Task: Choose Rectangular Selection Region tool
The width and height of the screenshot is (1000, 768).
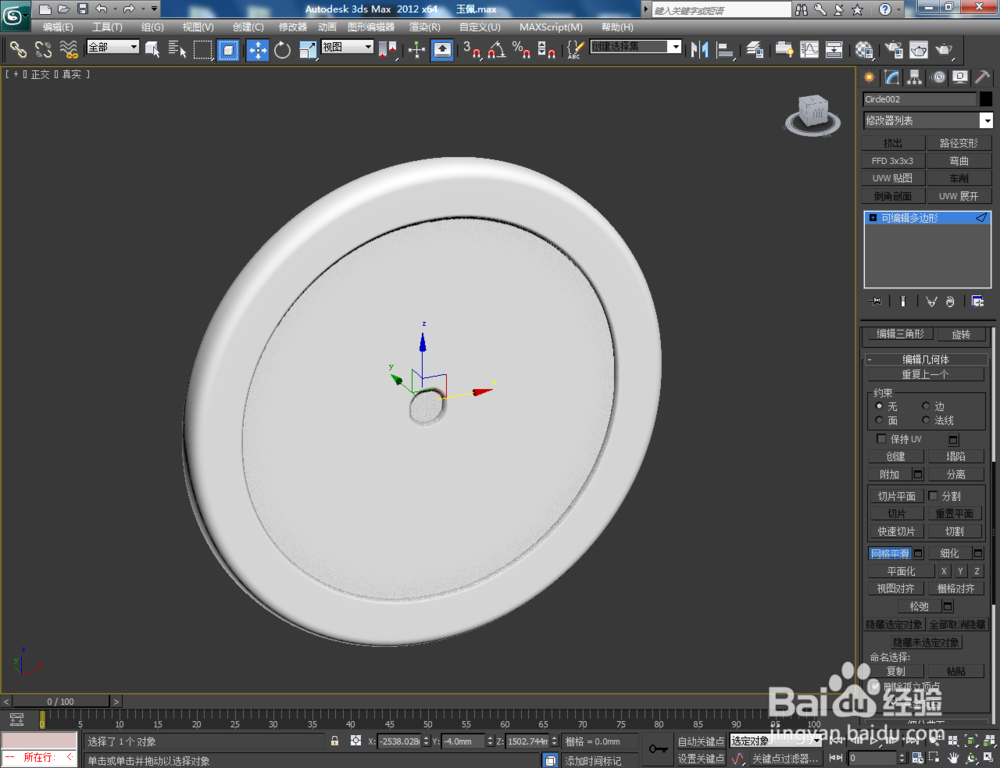Action: 203,49
